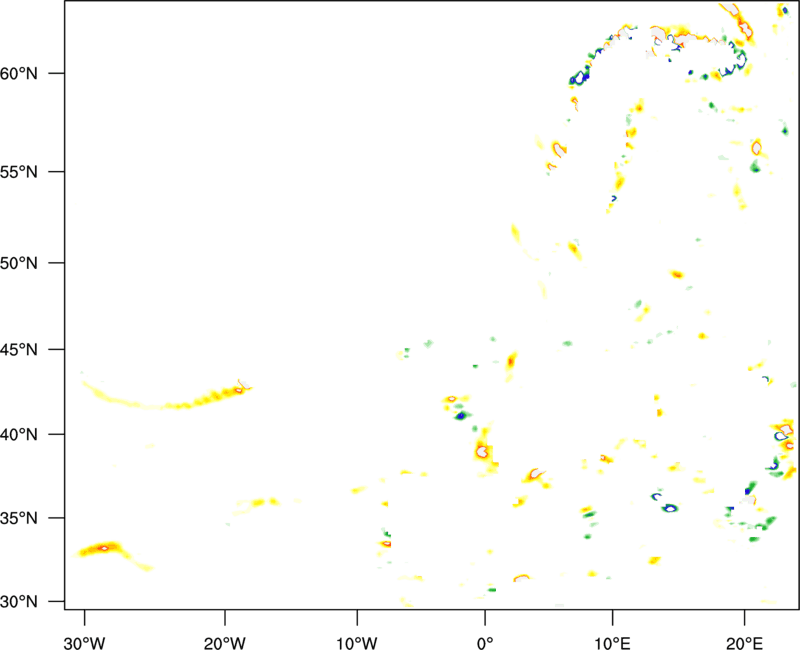Click the 30°N latitude label
The width and height of the screenshot is (800, 650).
(x=18, y=602)
